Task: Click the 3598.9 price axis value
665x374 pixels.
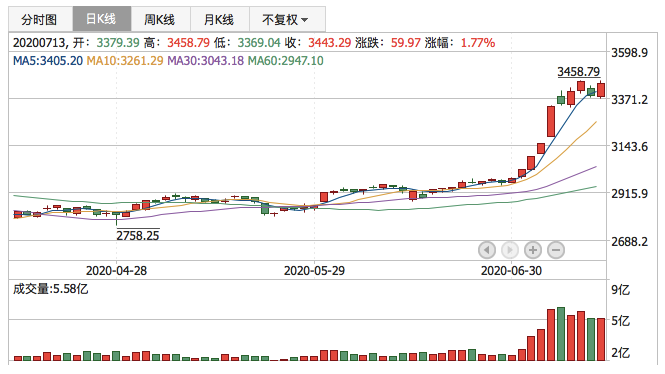Action: pos(629,53)
